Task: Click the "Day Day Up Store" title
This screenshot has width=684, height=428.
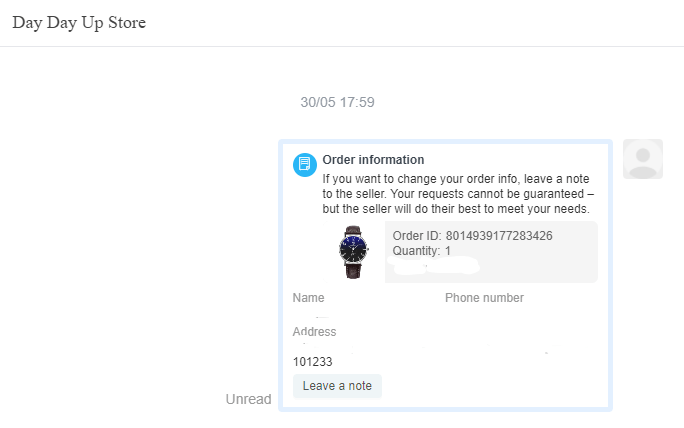Action: pyautogui.click(x=79, y=23)
